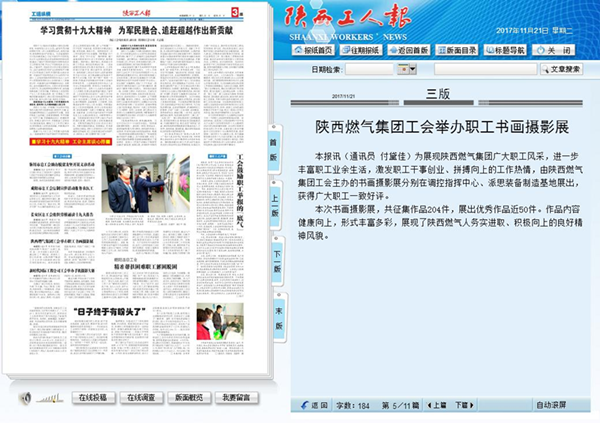Image resolution: width=600 pixels, height=423 pixels.
Task: Focus the article search text field
Action: click(x=485, y=69)
